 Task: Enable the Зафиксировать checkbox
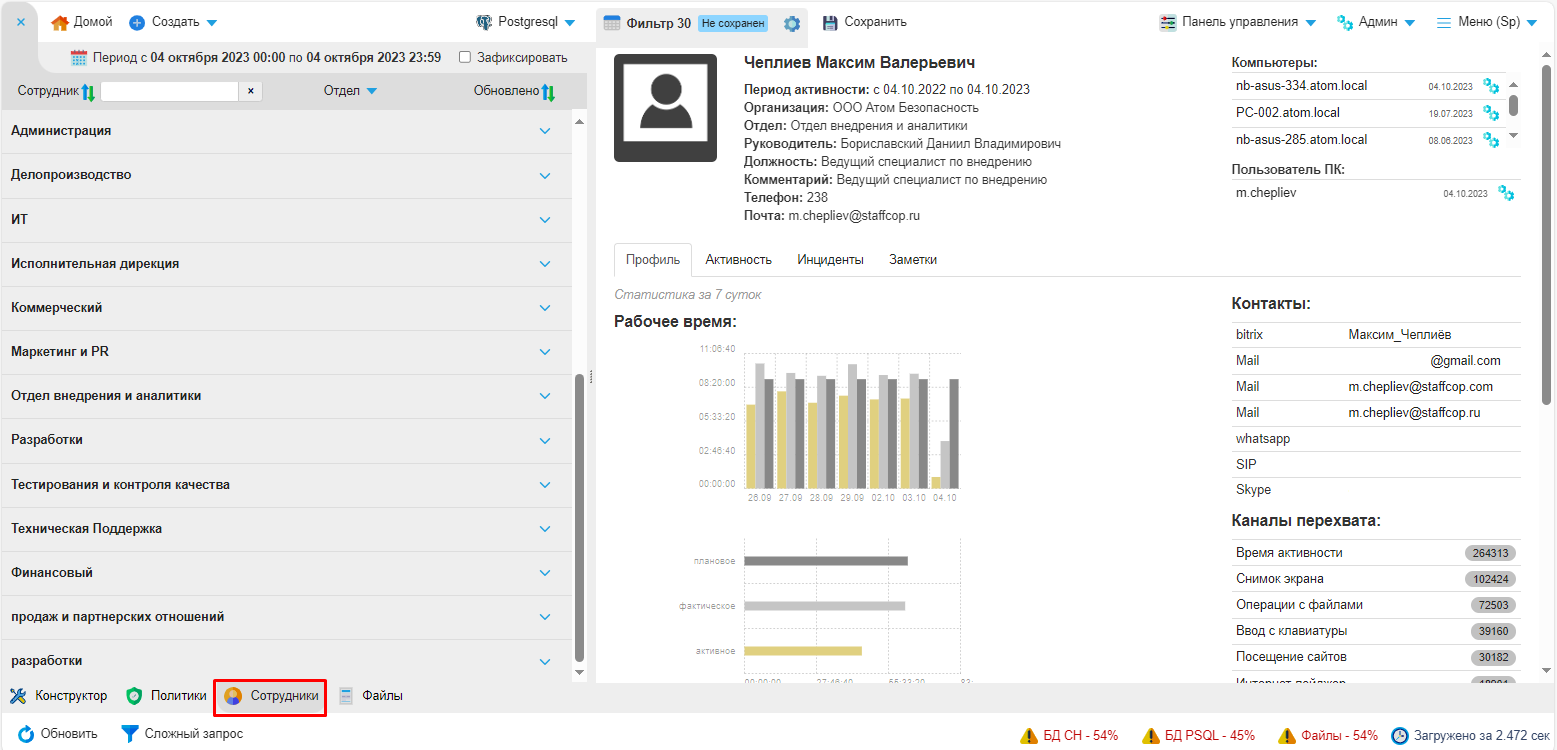point(465,58)
